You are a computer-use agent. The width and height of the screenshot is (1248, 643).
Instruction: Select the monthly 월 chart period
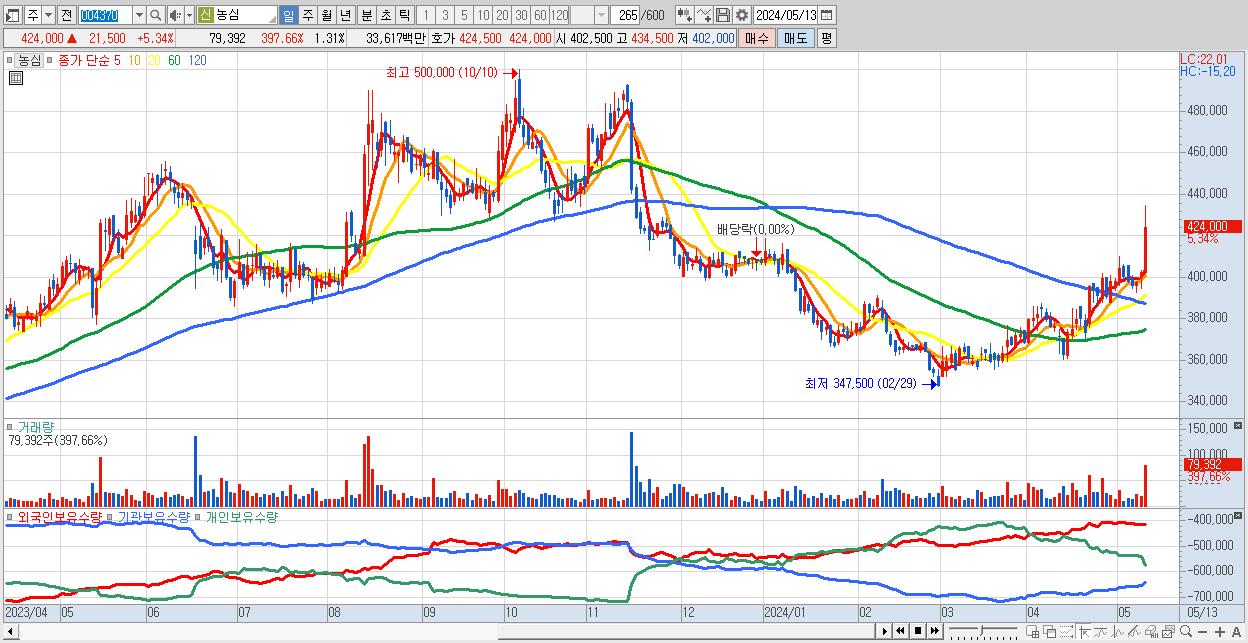(326, 15)
